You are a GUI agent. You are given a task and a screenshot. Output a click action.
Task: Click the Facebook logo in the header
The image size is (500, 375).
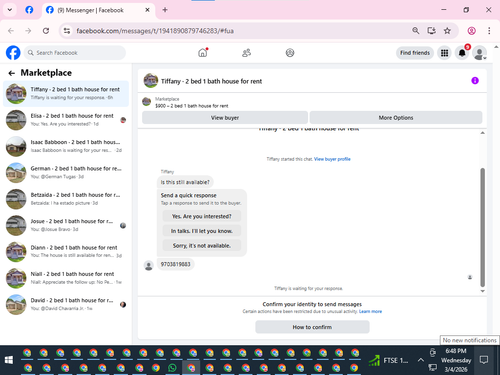pyautogui.click(x=13, y=53)
